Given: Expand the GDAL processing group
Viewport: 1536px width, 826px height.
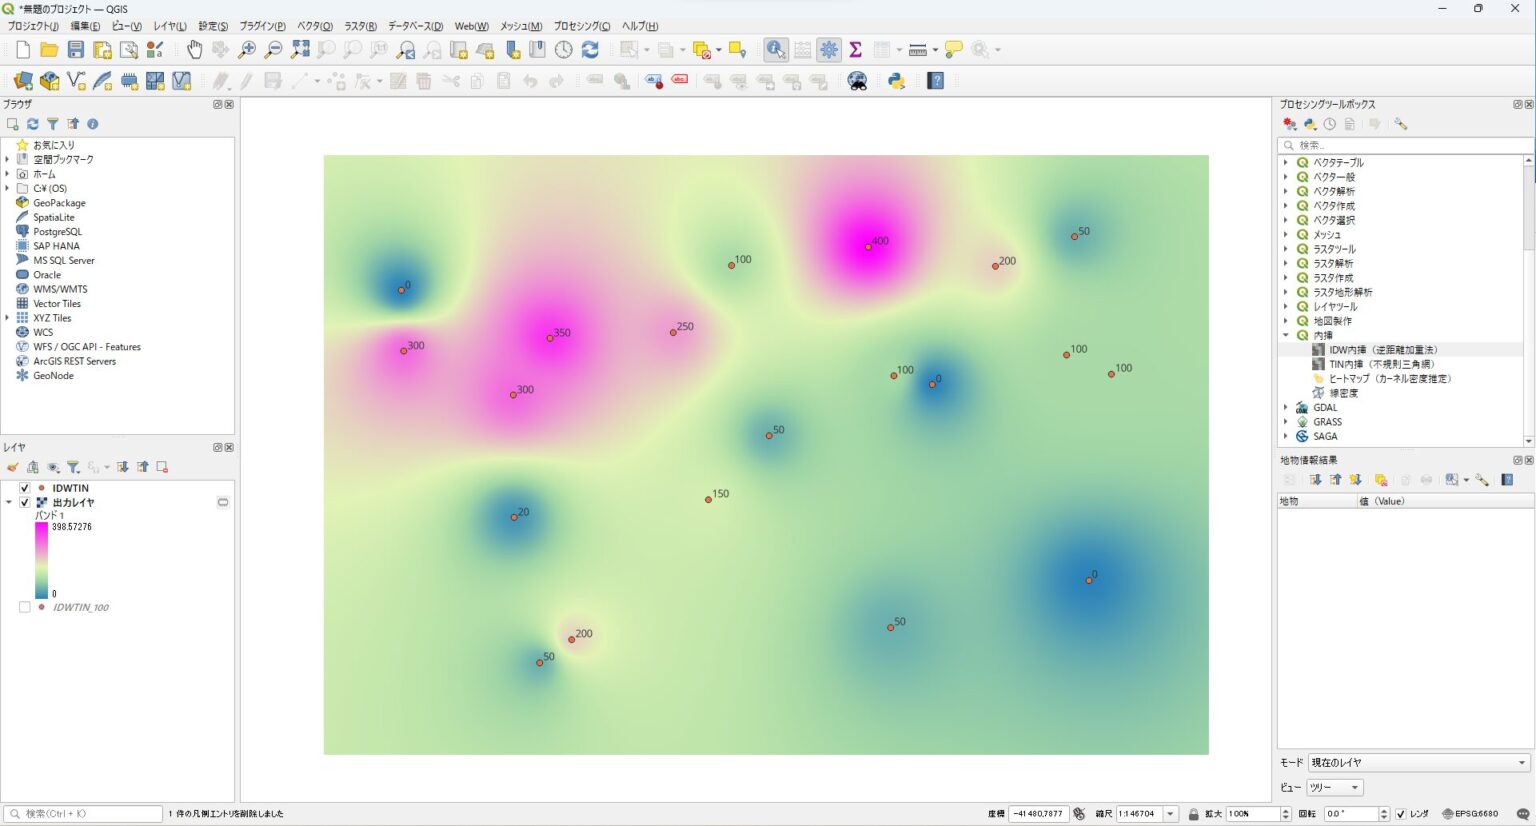Looking at the screenshot, I should [1286, 408].
